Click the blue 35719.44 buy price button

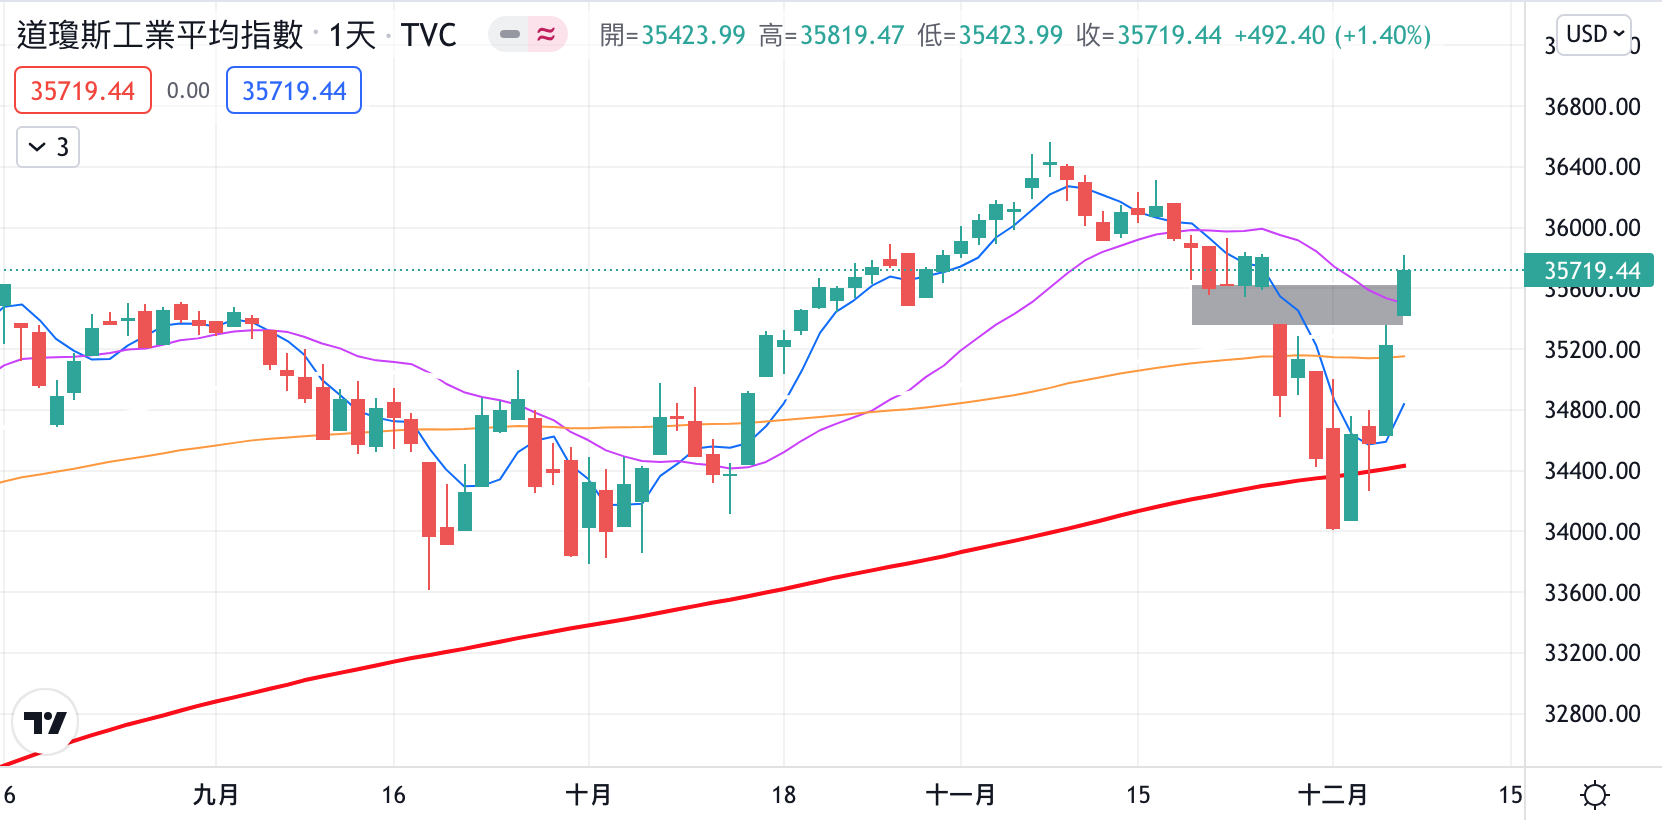click(x=294, y=91)
